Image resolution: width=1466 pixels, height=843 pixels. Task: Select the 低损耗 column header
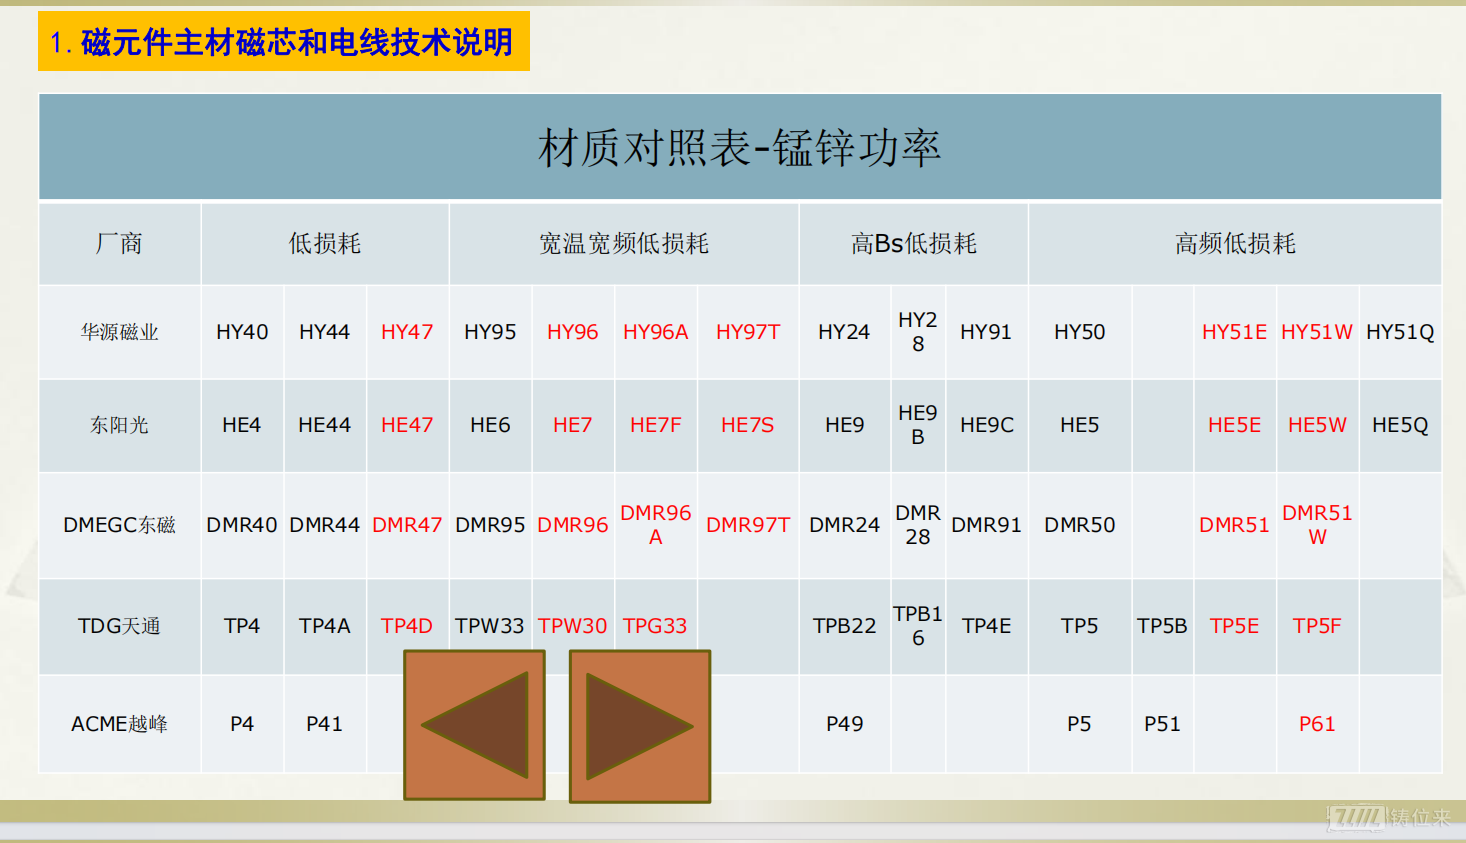point(325,244)
